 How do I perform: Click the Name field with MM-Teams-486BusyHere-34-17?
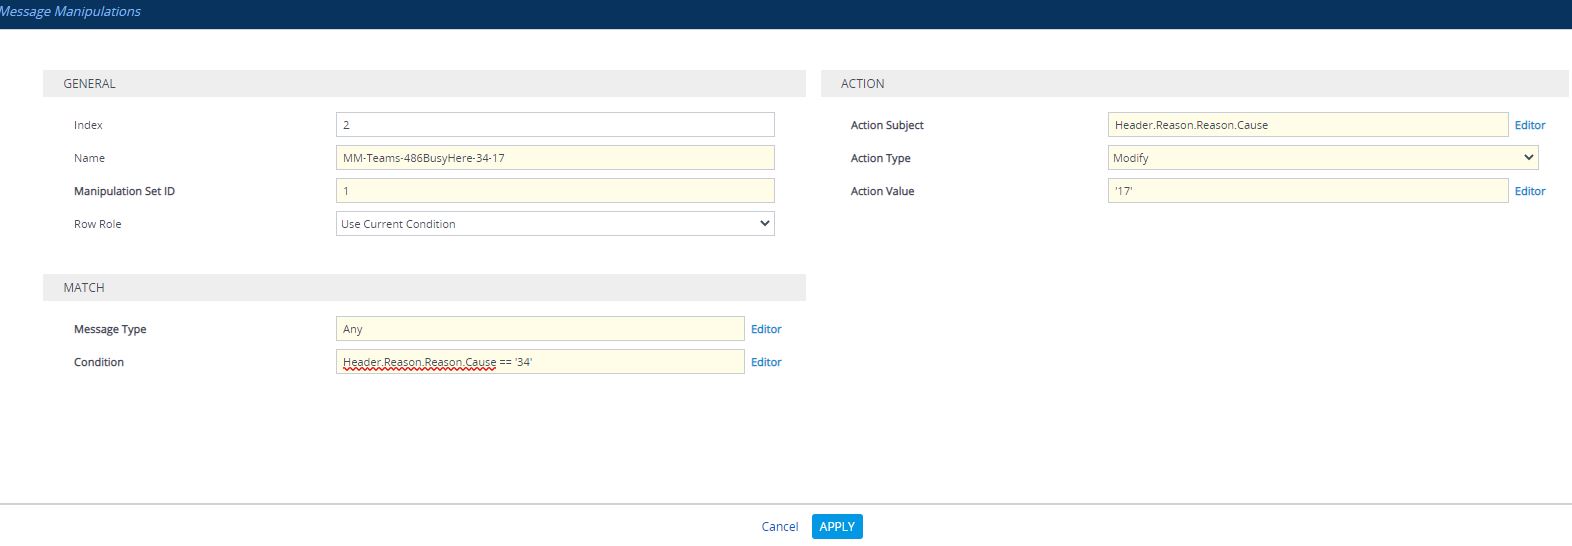(555, 158)
